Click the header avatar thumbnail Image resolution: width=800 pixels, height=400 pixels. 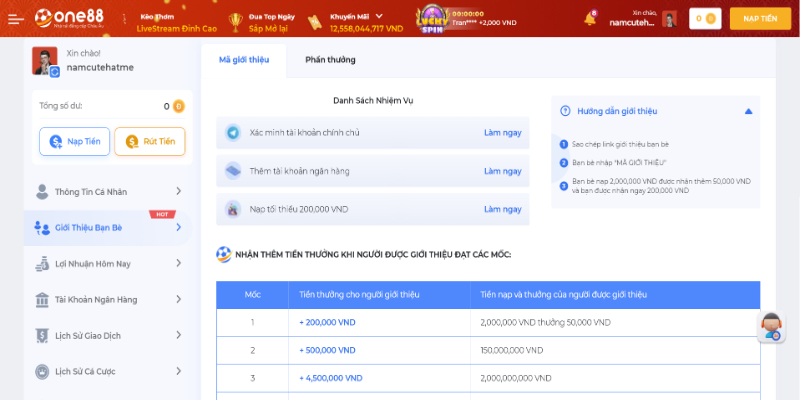coord(669,19)
